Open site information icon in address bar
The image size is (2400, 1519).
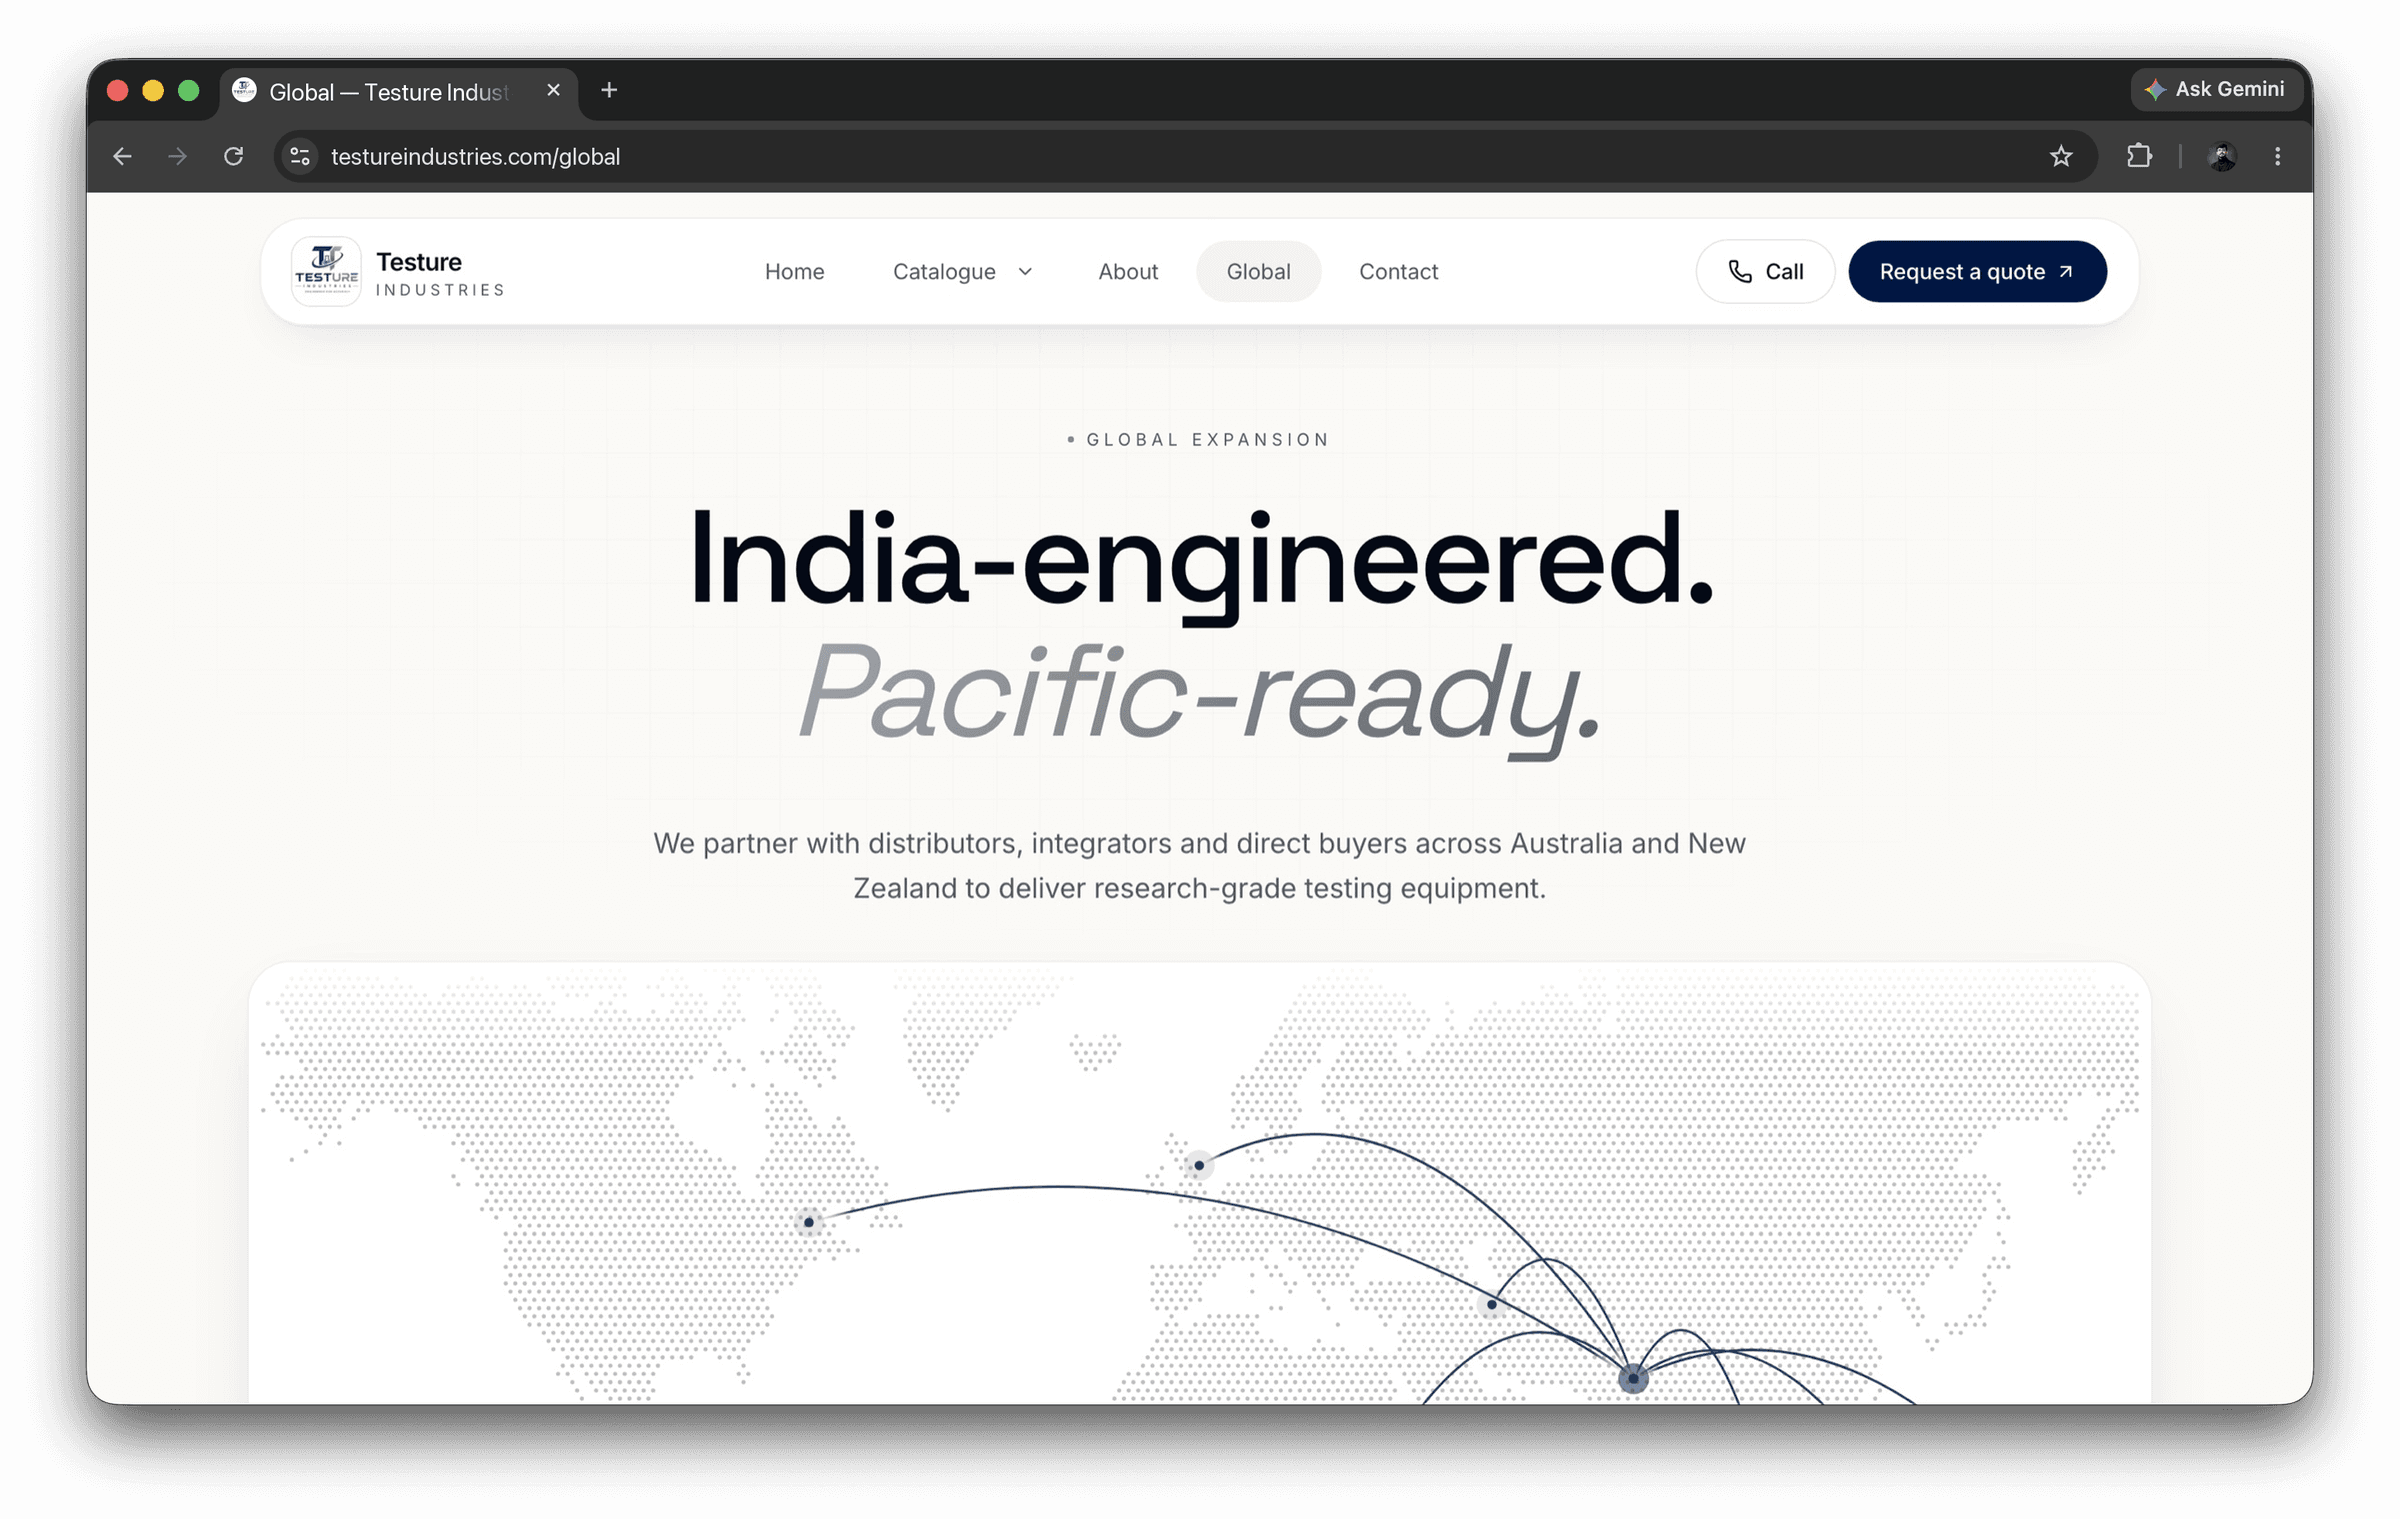(299, 156)
